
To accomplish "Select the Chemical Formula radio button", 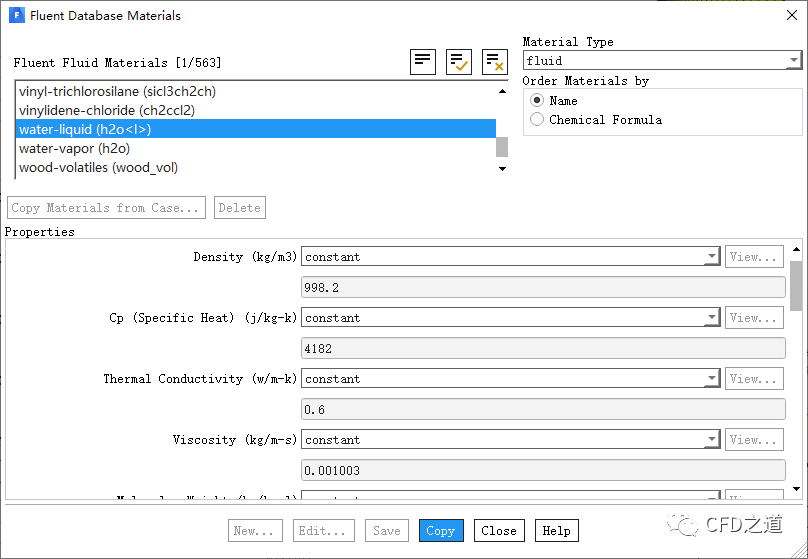I will point(538,120).
